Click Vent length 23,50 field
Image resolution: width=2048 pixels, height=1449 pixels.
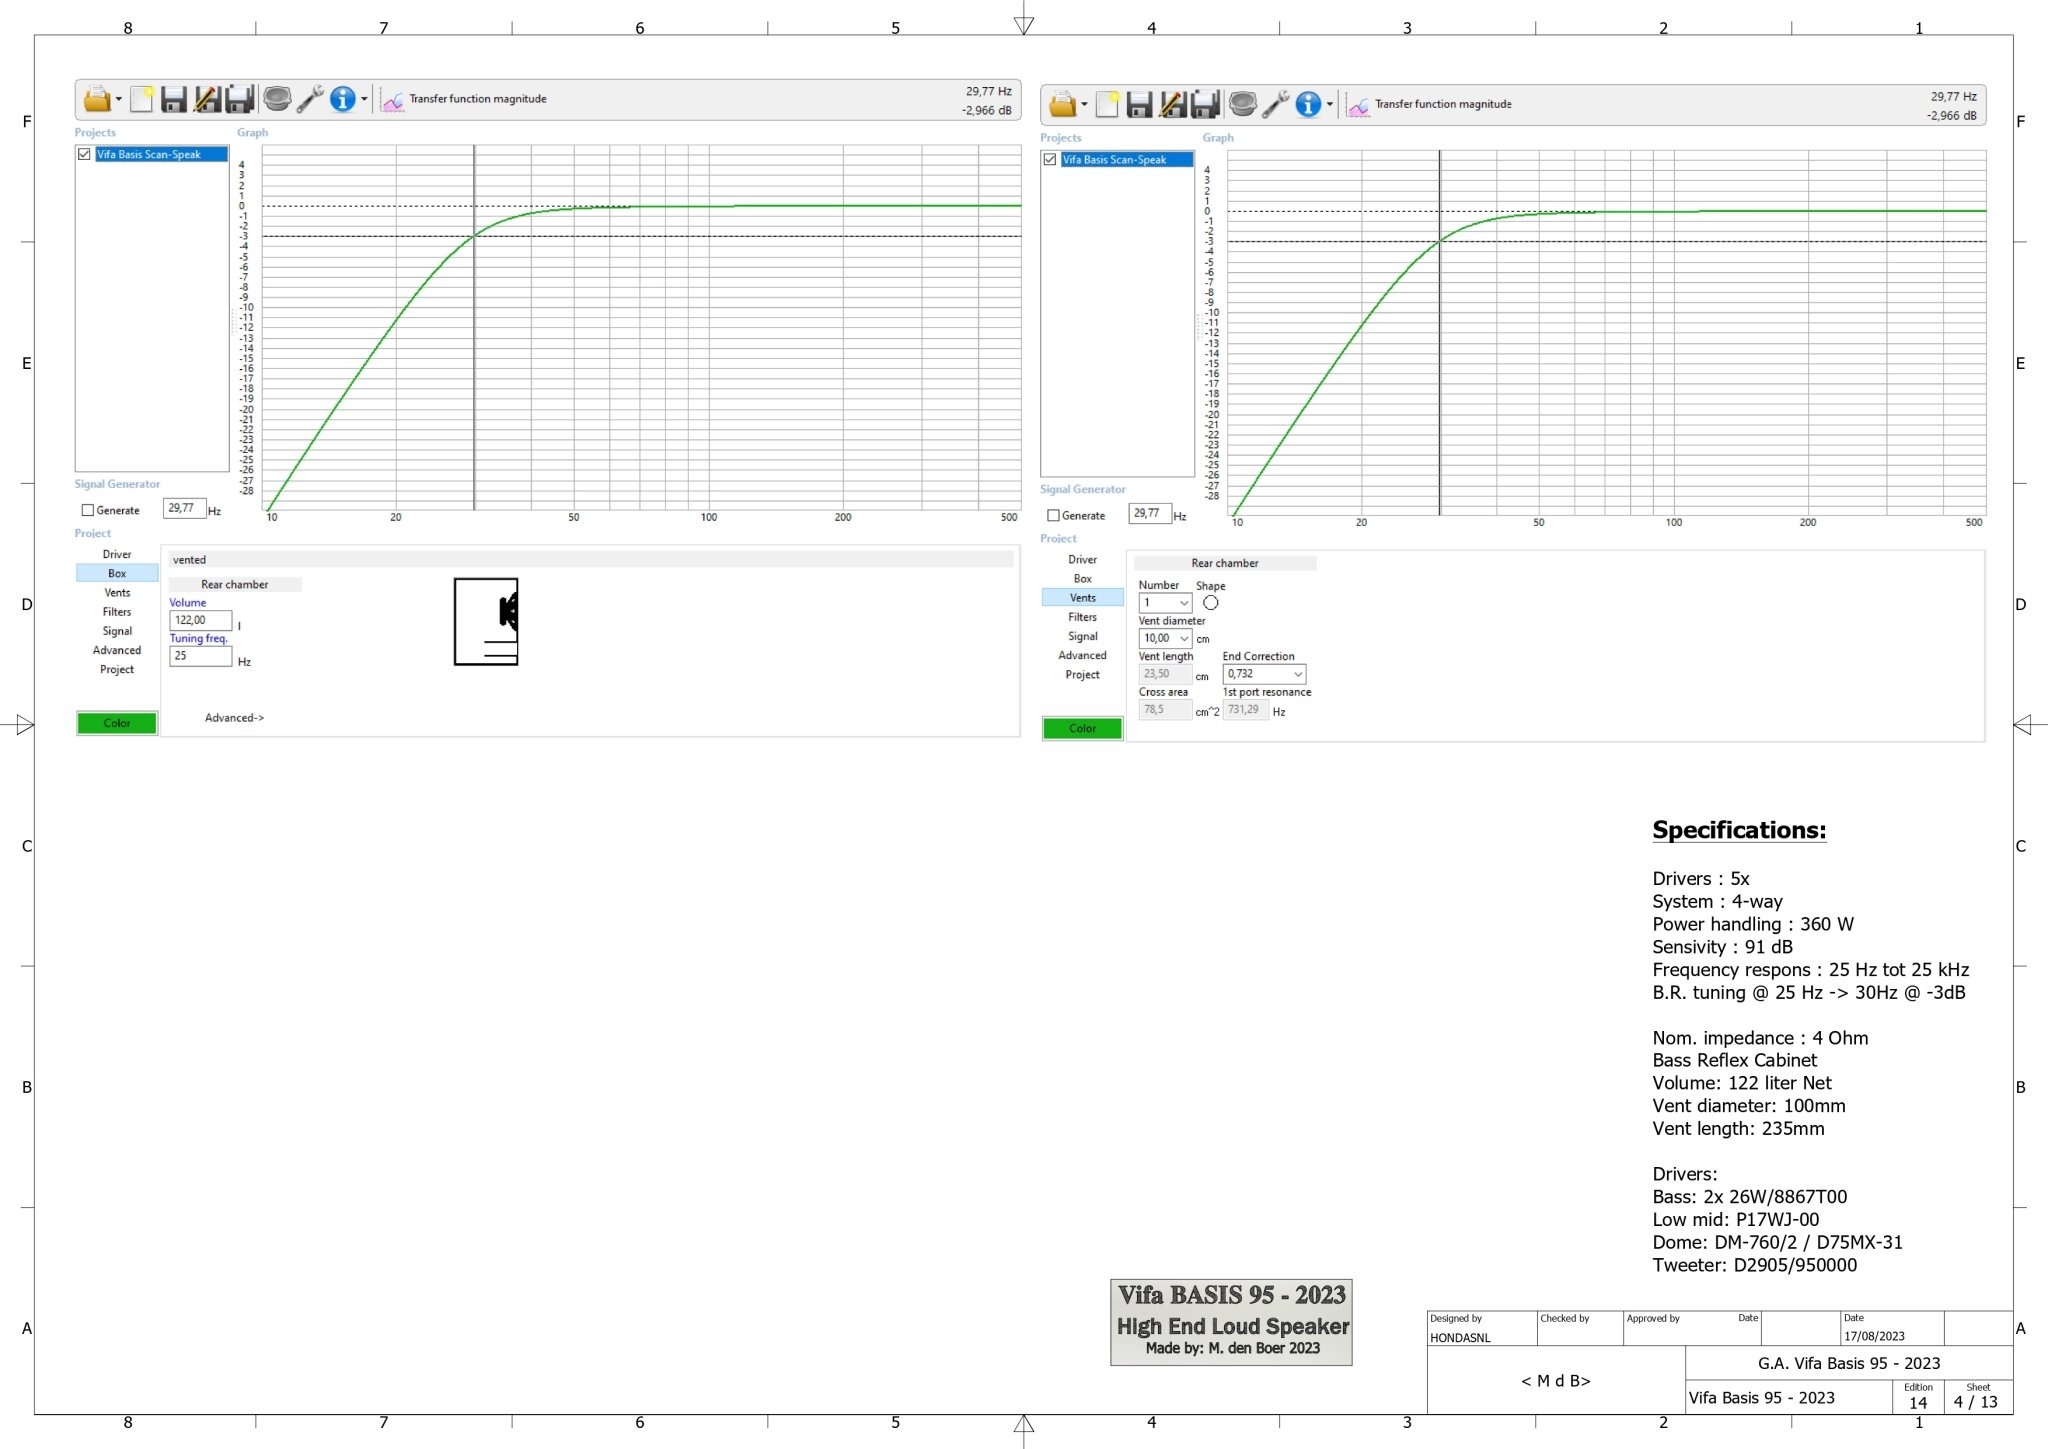pyautogui.click(x=1165, y=674)
